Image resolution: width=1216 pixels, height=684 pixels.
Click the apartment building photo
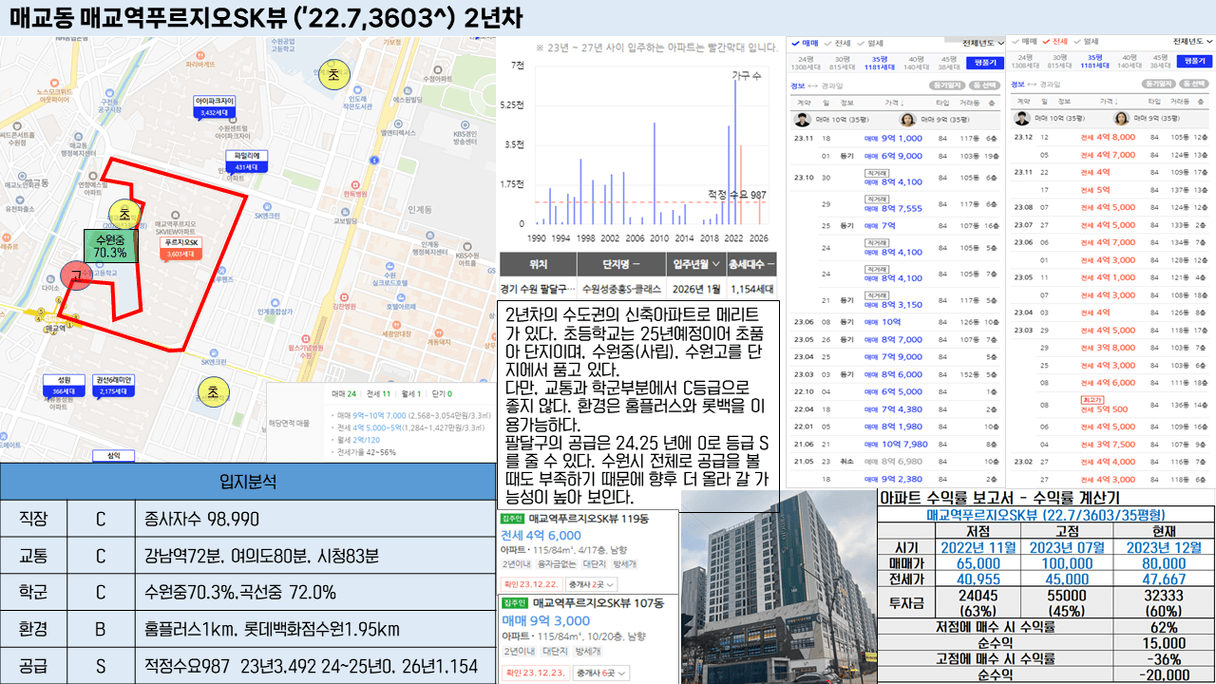pyautogui.click(x=778, y=587)
